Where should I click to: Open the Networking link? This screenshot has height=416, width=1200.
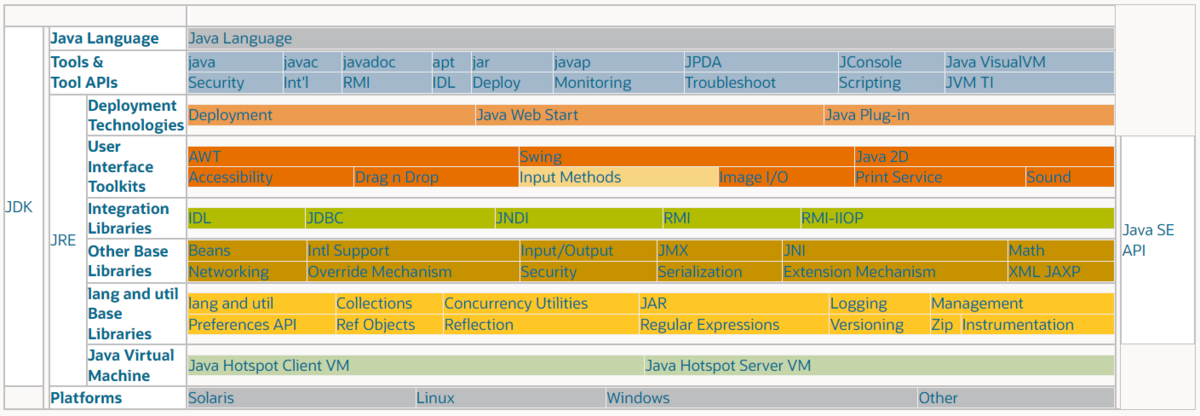click(x=228, y=271)
